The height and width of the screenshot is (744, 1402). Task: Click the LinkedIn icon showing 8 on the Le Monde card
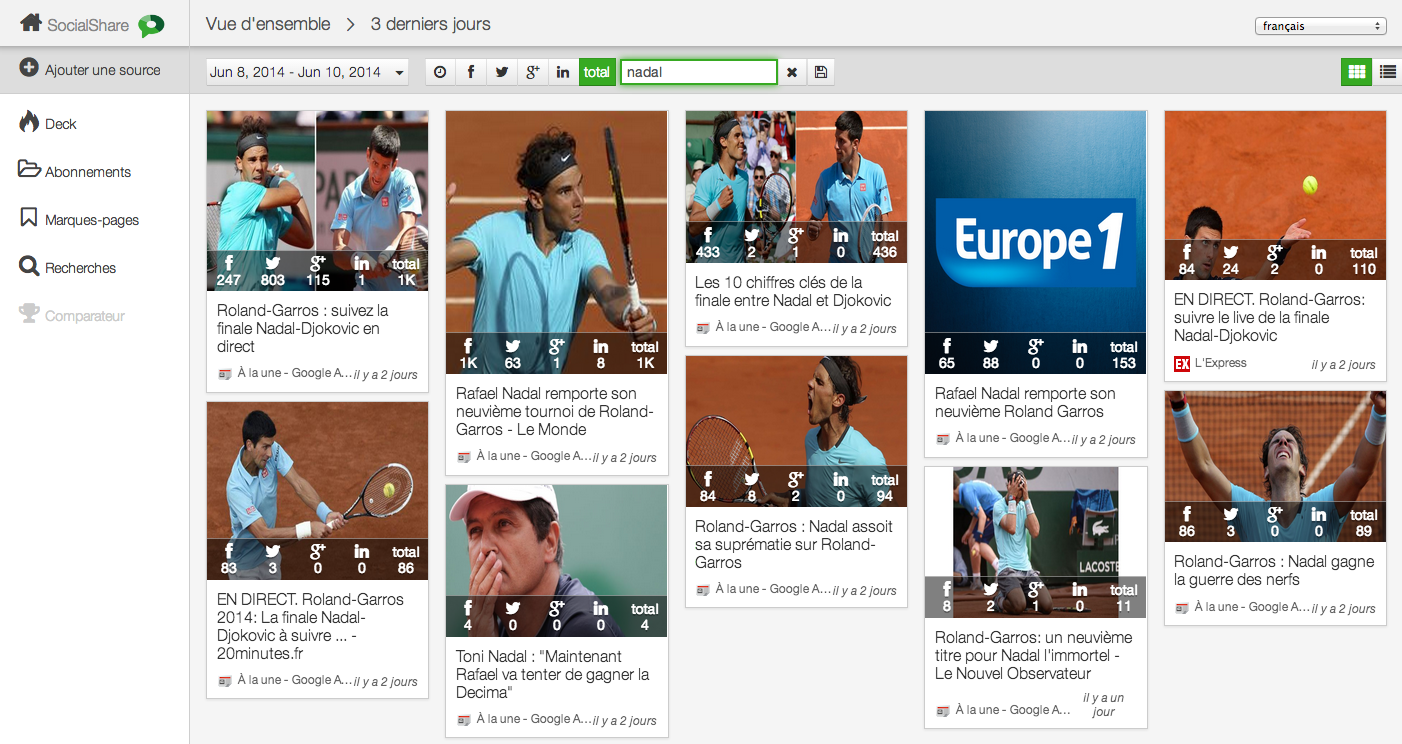(601, 346)
